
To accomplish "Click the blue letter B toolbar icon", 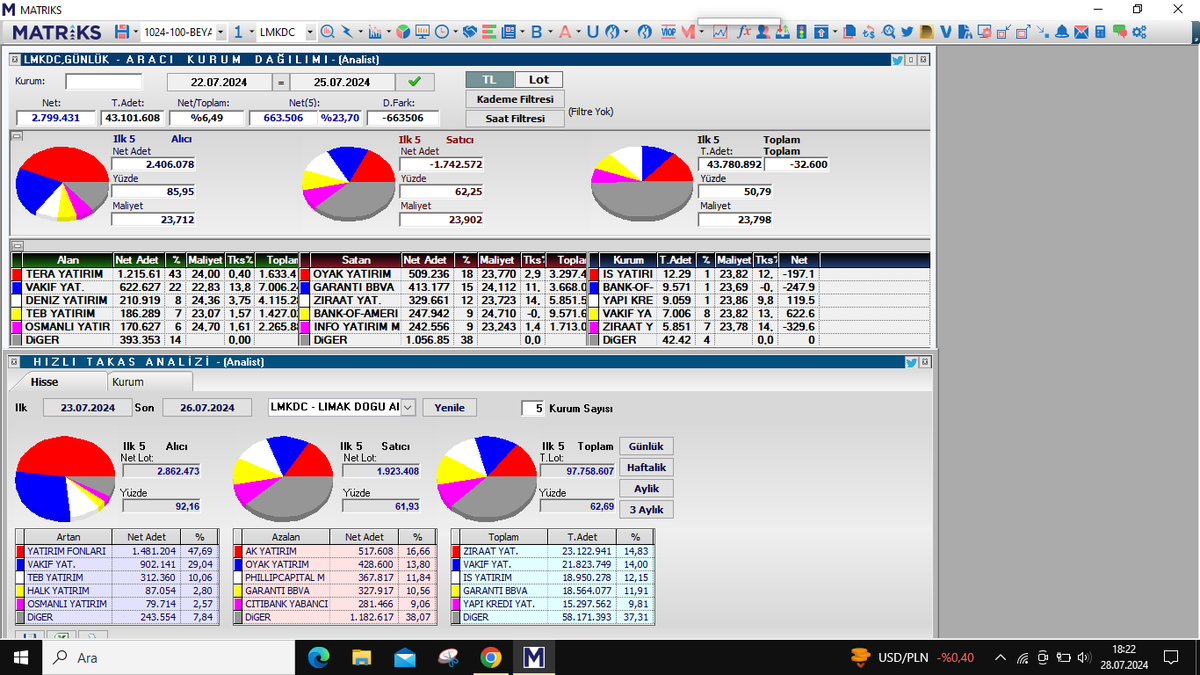I will (536, 32).
